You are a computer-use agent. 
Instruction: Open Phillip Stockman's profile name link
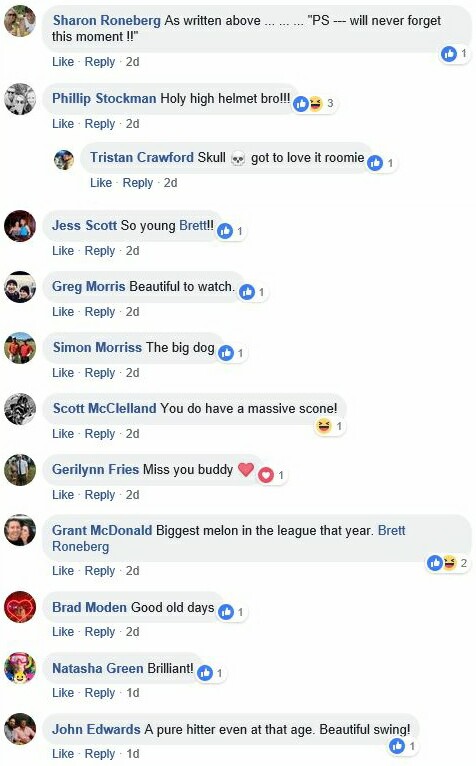[104, 98]
